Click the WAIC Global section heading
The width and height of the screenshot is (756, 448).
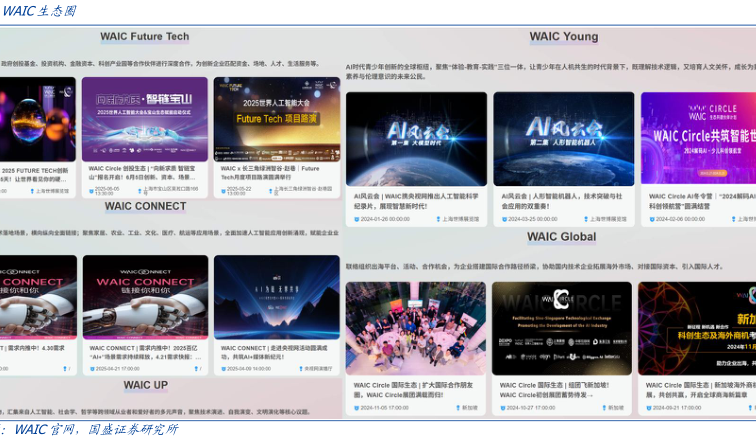tap(561, 237)
